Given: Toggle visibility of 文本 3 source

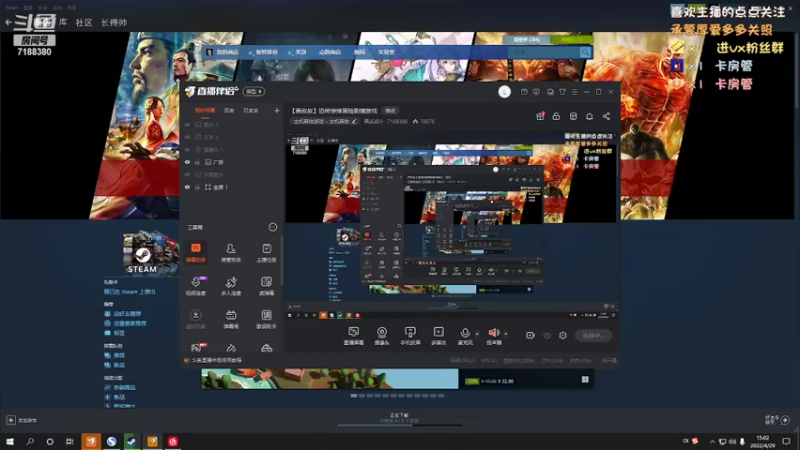Looking at the screenshot, I should 187,137.
